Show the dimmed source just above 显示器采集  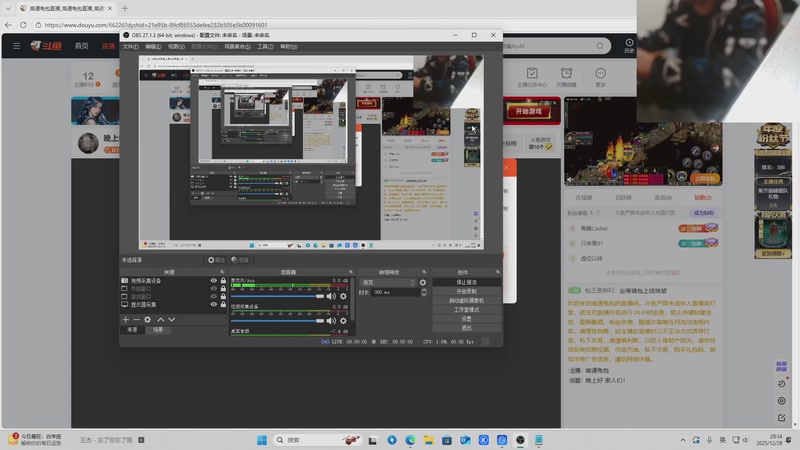[214, 296]
